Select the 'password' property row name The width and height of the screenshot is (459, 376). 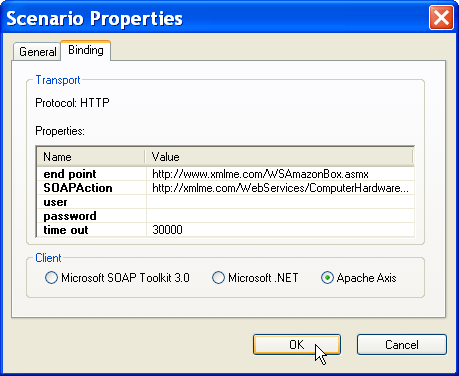(x=70, y=216)
